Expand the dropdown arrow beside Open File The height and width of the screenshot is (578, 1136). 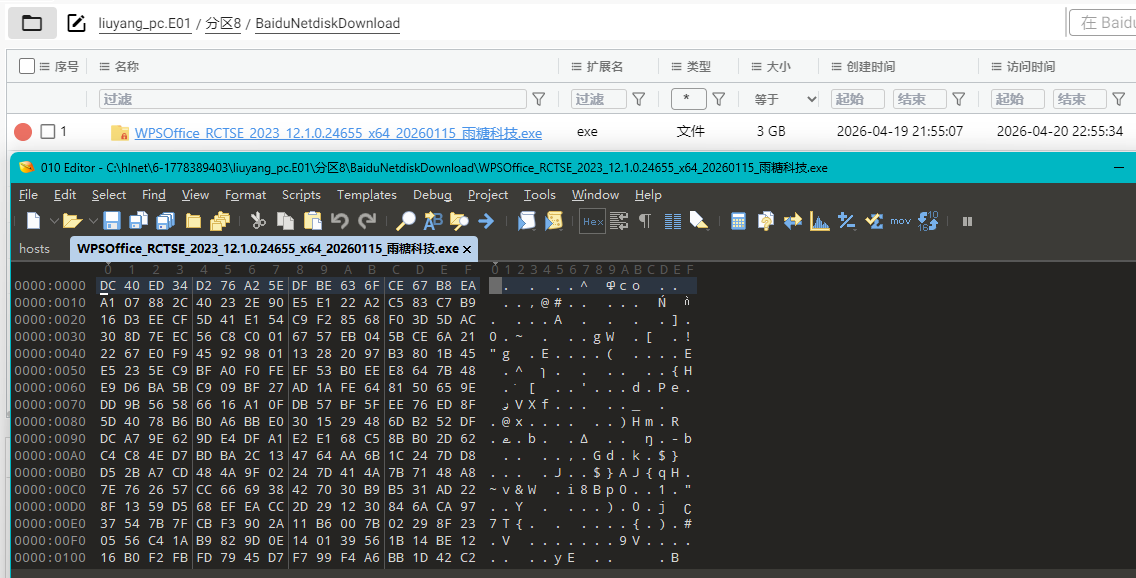[93, 221]
